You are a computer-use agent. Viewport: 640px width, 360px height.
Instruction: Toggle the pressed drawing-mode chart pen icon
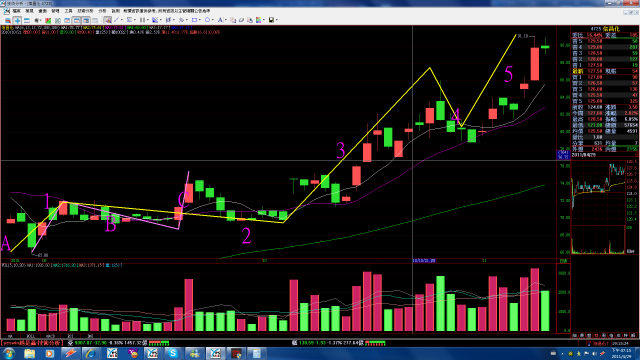point(108,20)
